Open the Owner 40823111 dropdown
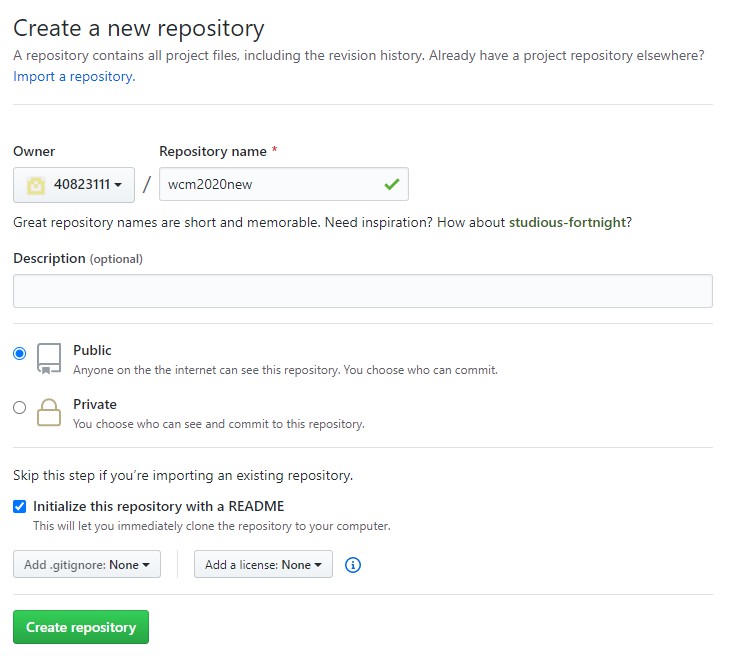Viewport: 737px width, 668px height. [74, 185]
